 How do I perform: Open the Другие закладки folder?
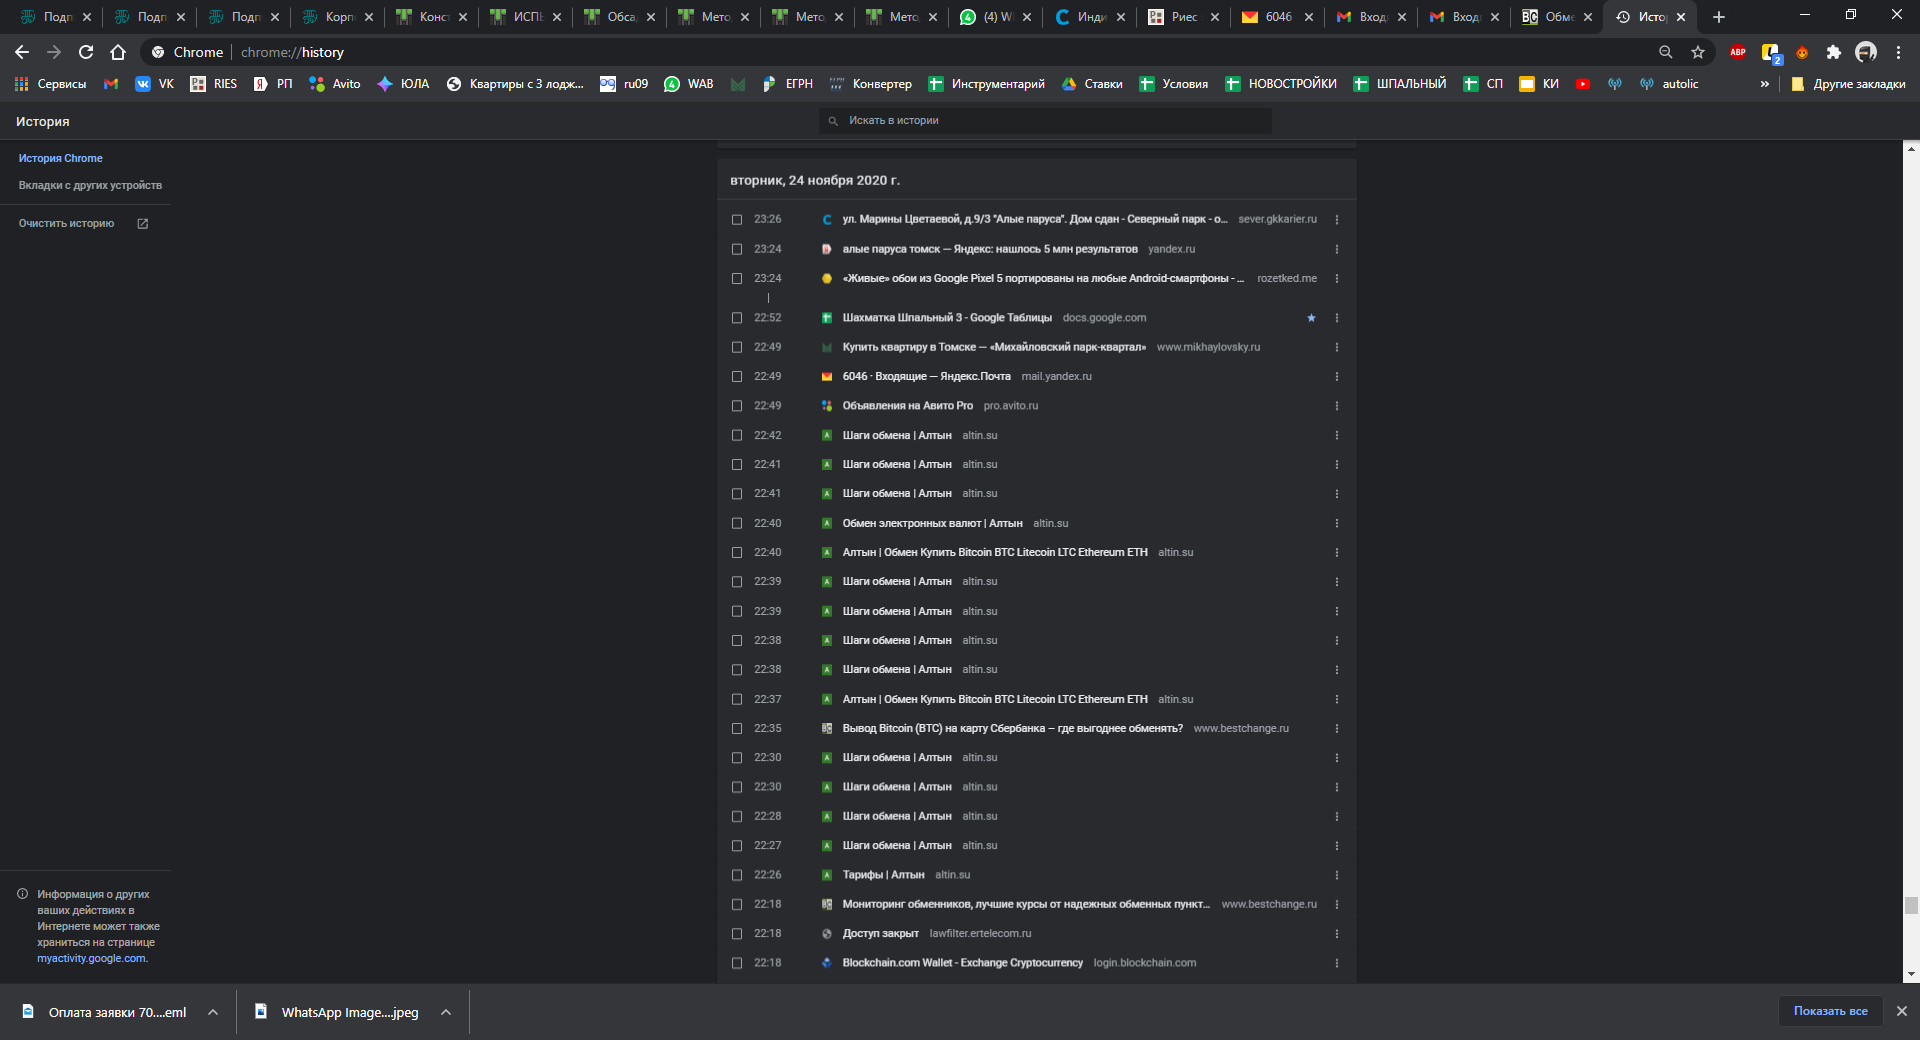[1848, 84]
